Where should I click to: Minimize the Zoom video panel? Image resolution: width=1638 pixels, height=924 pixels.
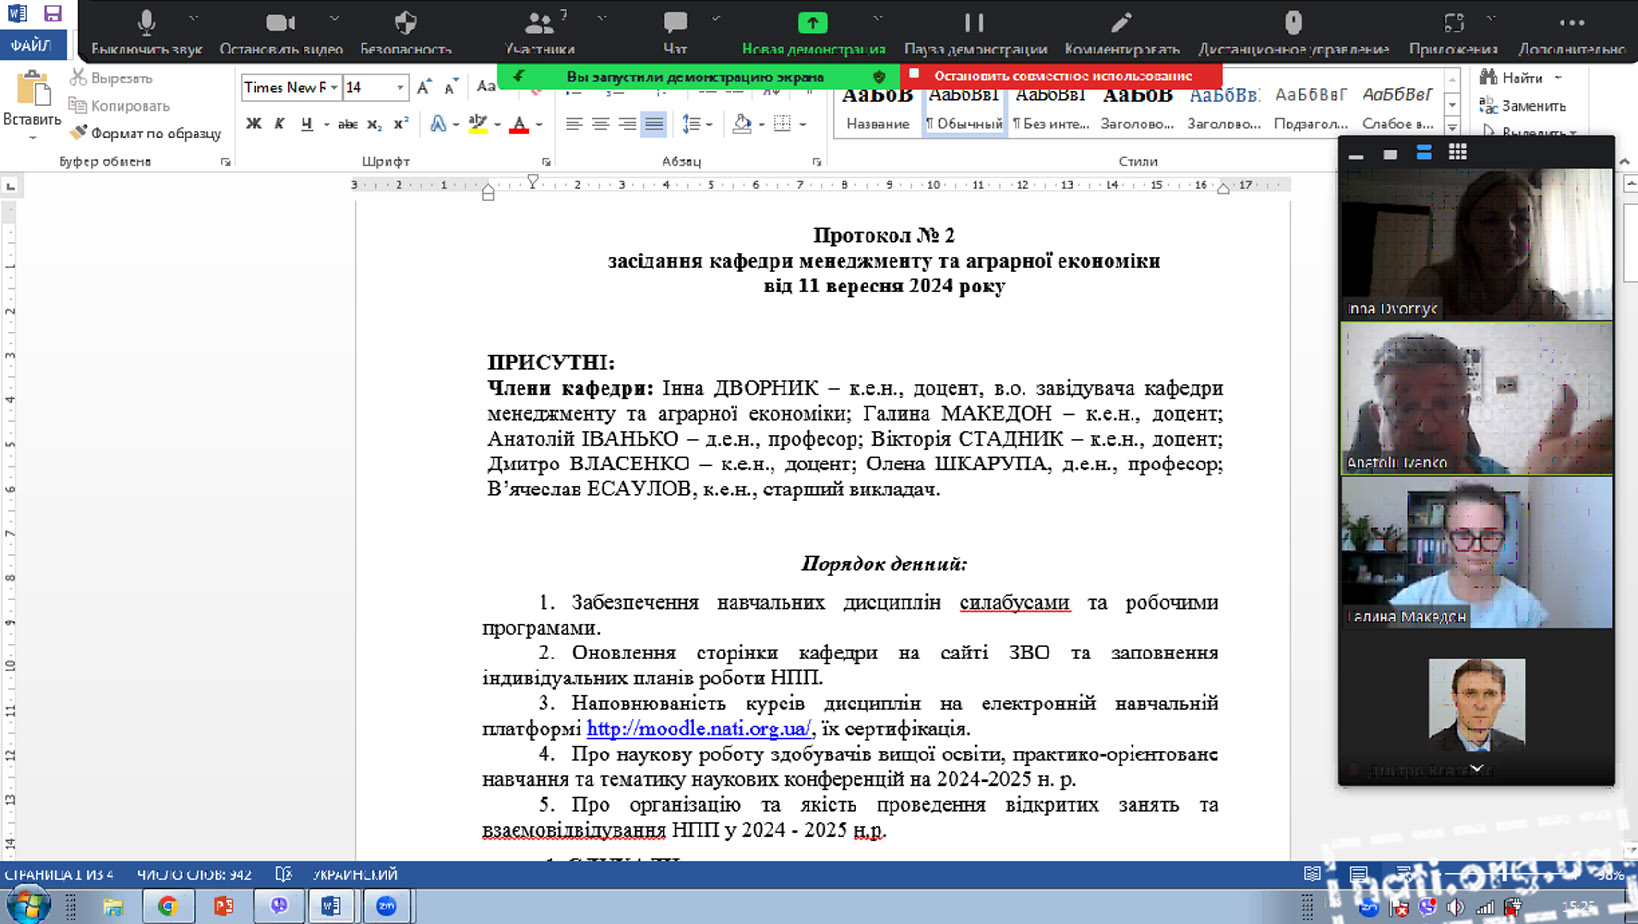click(x=1356, y=155)
